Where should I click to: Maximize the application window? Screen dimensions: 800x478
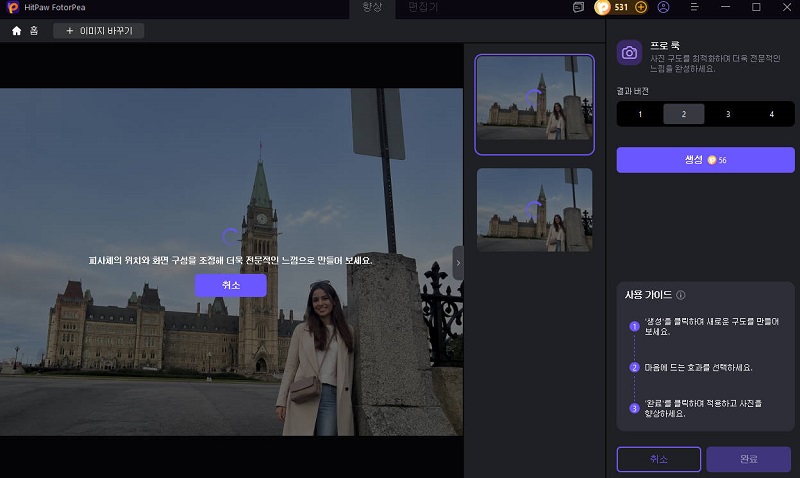click(x=756, y=7)
